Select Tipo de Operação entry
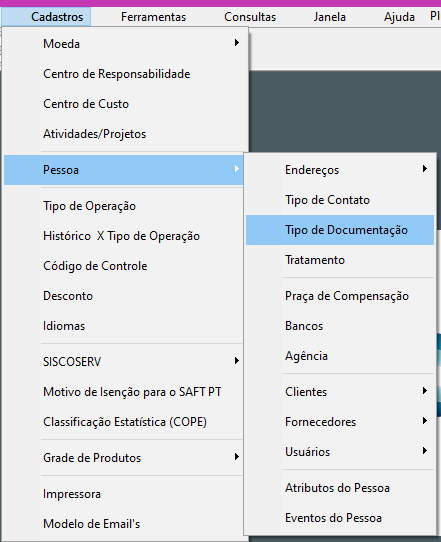The image size is (441, 542). click(124, 206)
